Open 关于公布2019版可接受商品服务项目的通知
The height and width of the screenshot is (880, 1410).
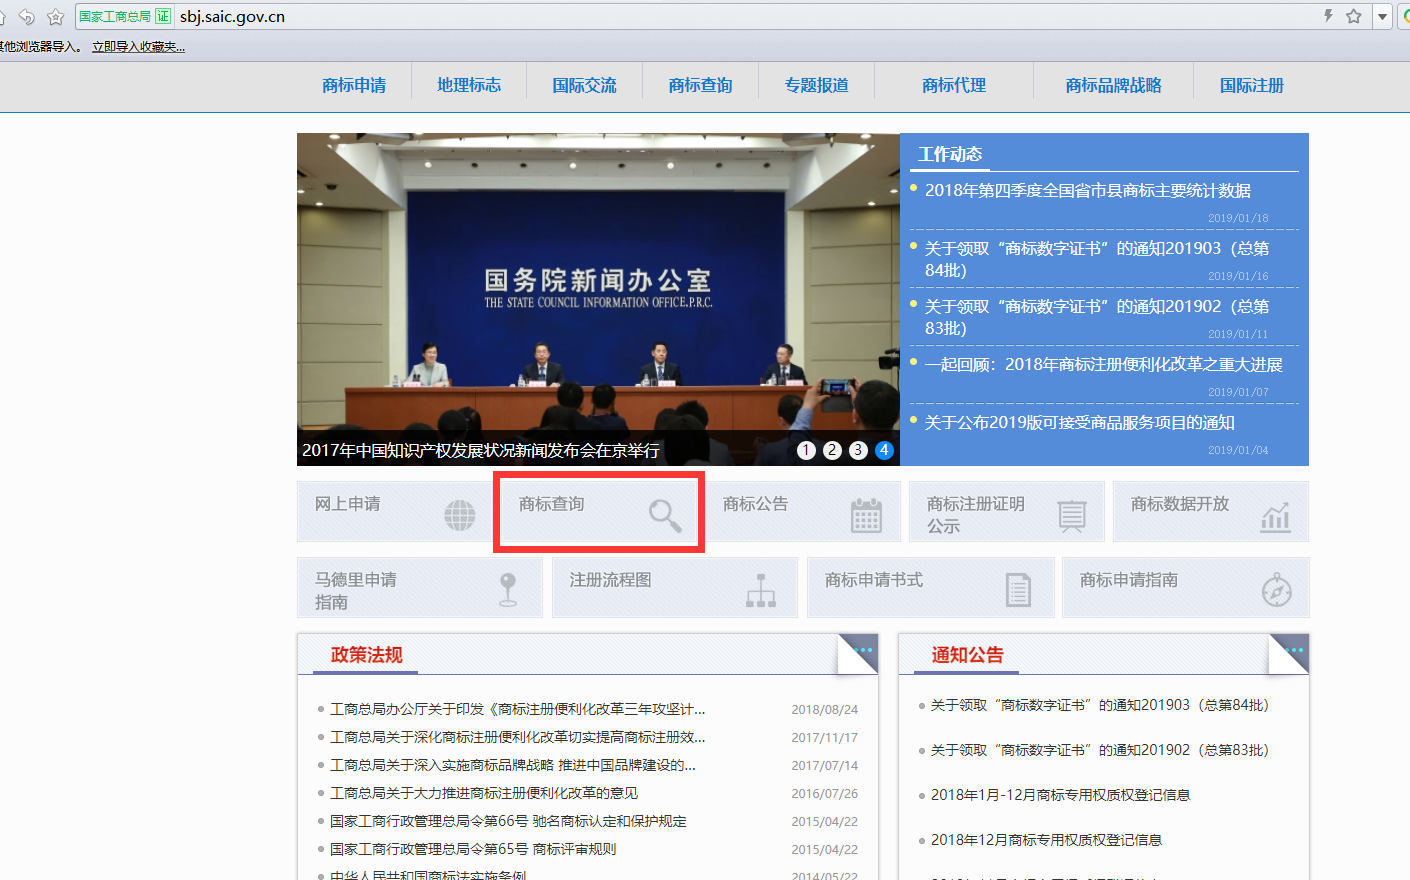(1080, 422)
